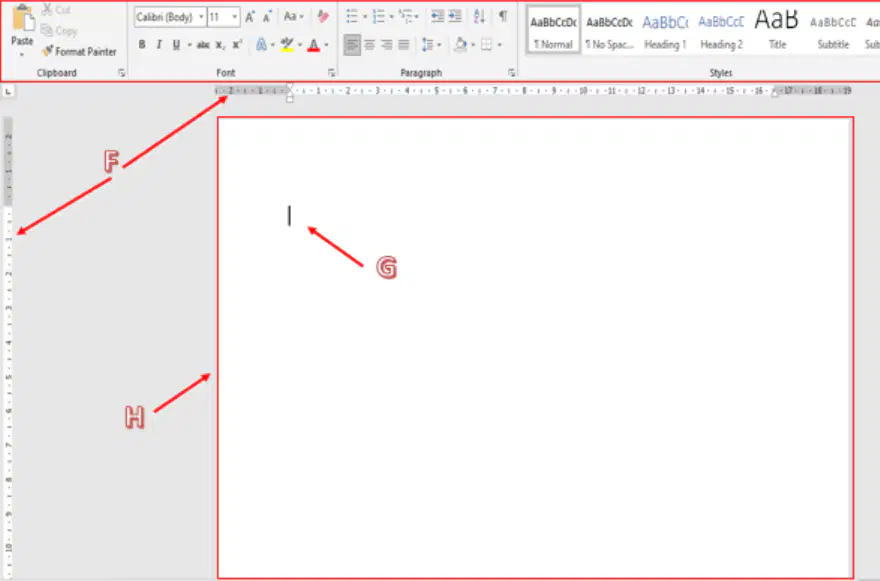Click the Borders icon
This screenshot has width=880, height=581.
click(x=487, y=45)
